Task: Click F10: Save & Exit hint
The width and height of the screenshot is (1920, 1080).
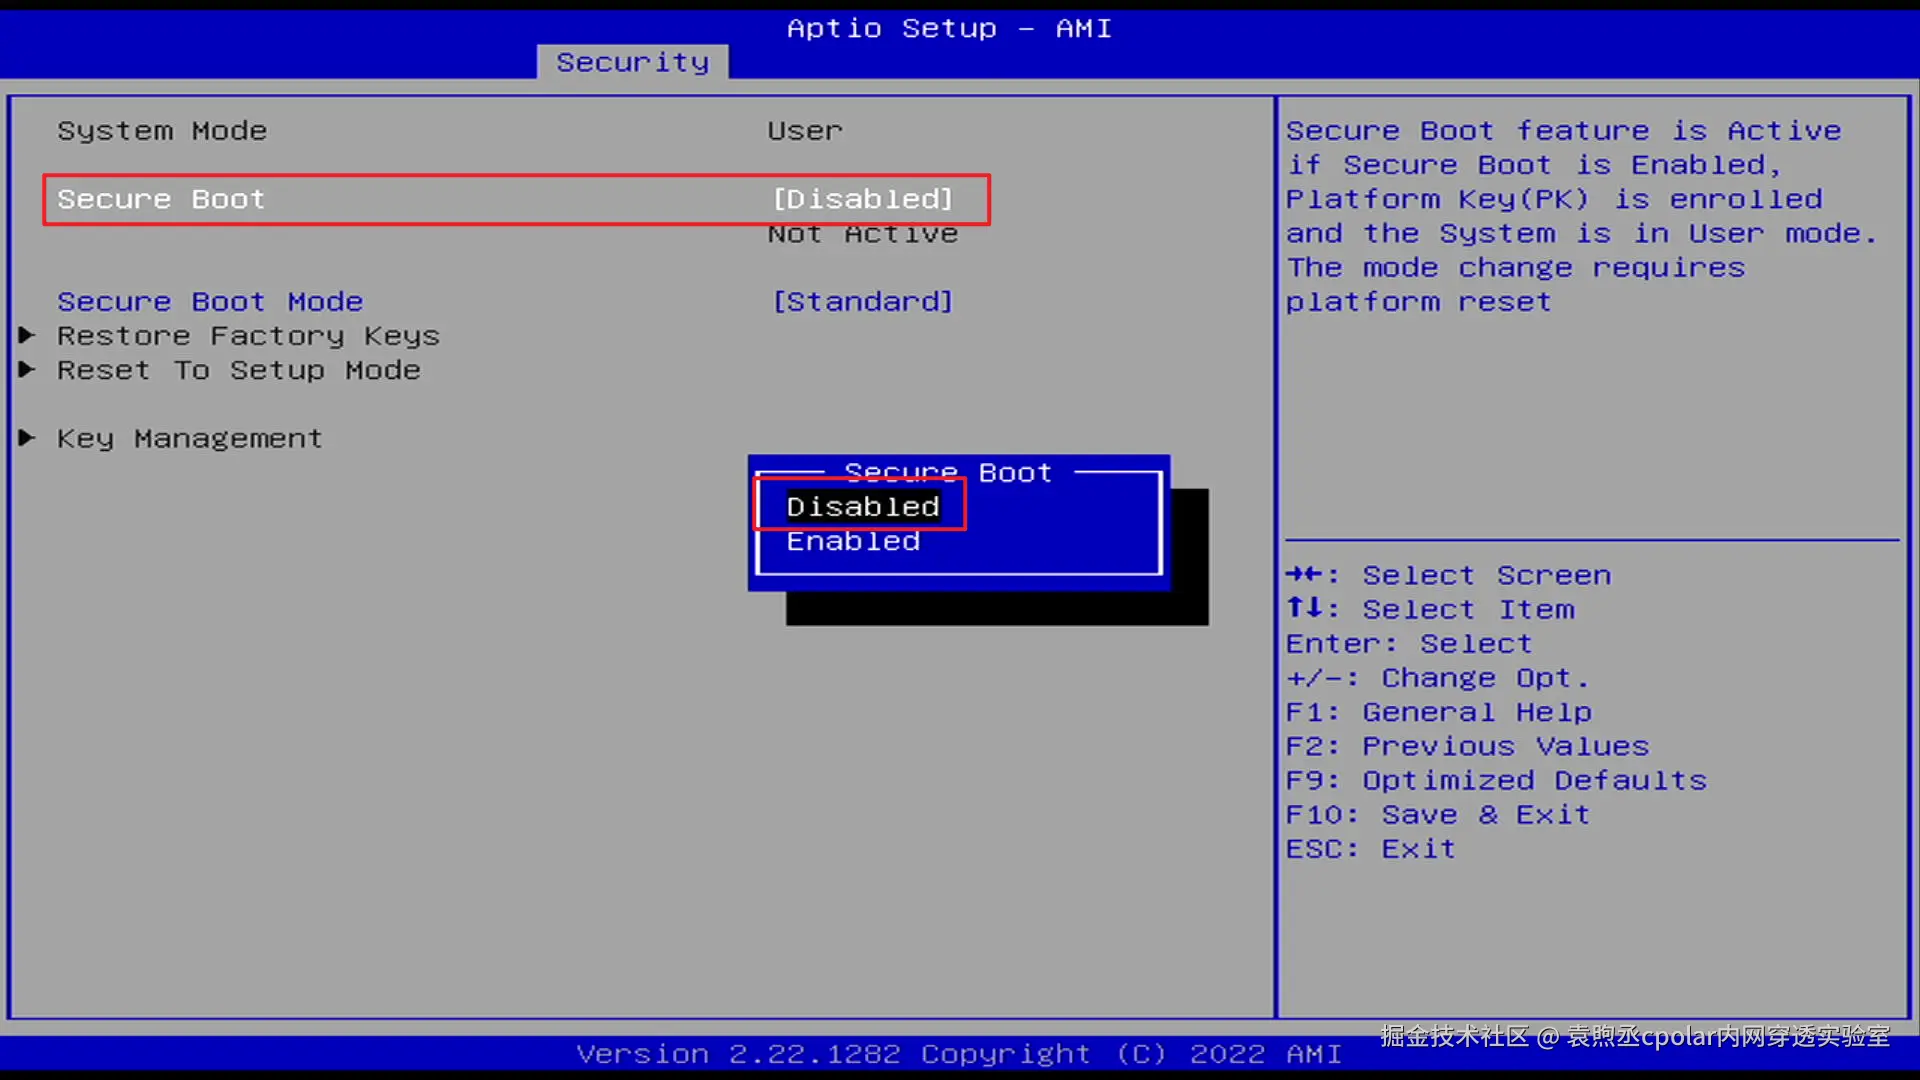Action: (1437, 814)
